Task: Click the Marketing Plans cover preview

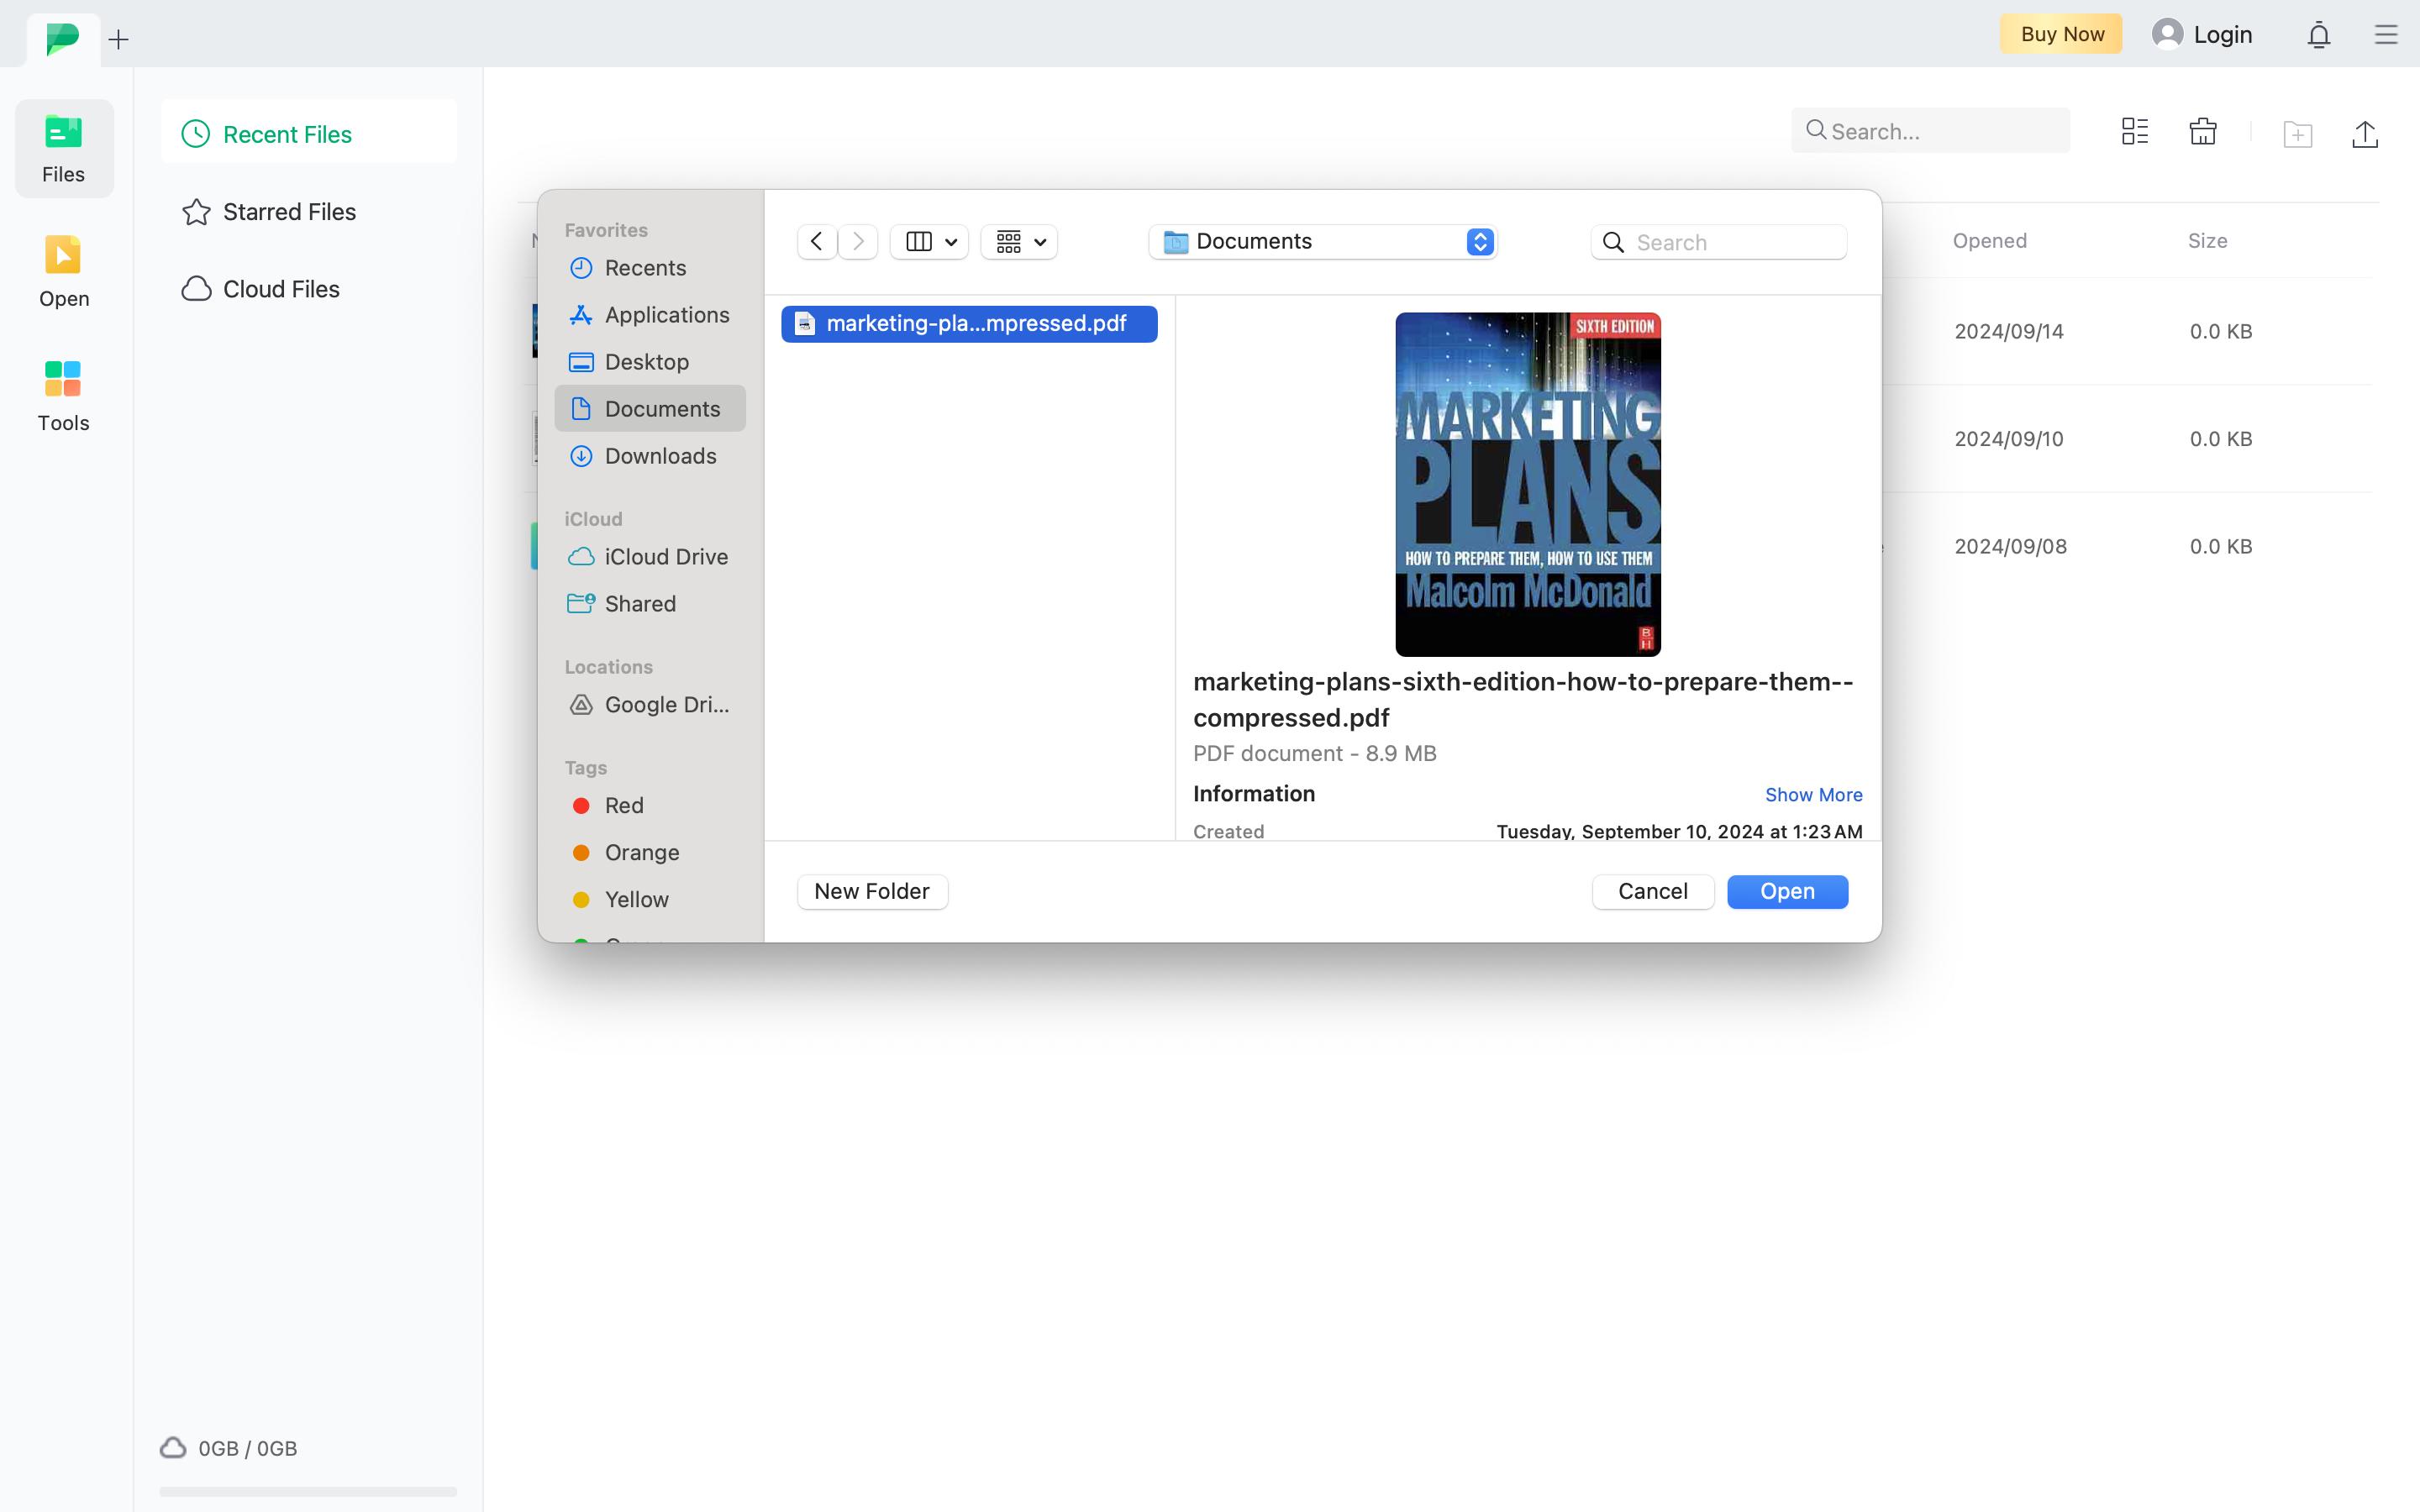Action: pos(1528,484)
